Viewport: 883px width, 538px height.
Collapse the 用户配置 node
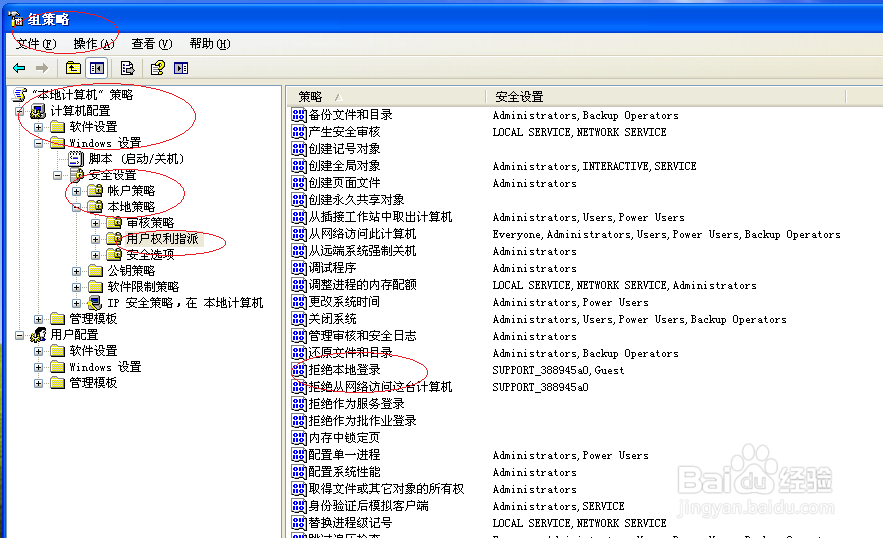[19, 335]
